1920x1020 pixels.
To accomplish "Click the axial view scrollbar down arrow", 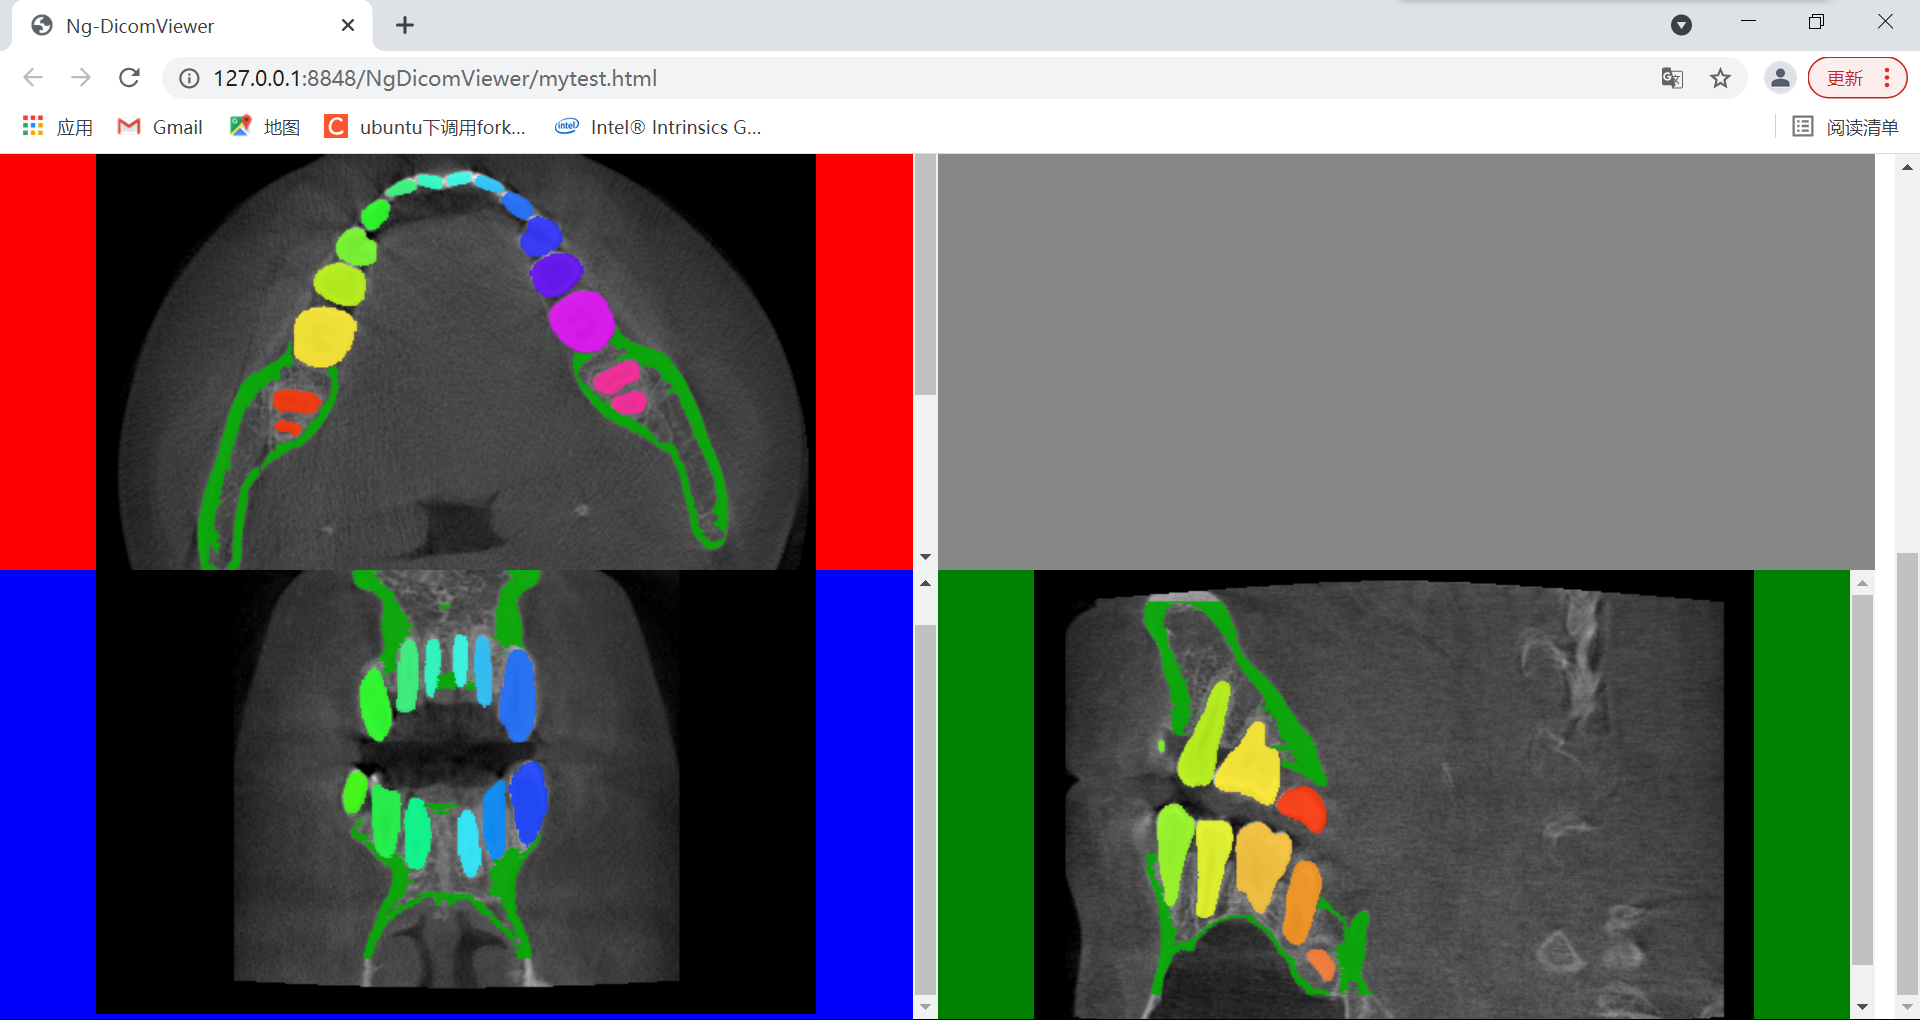I will (926, 557).
